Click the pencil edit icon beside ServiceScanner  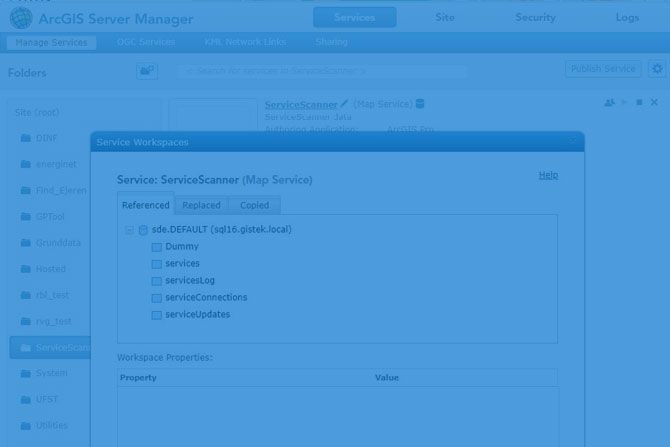(344, 103)
